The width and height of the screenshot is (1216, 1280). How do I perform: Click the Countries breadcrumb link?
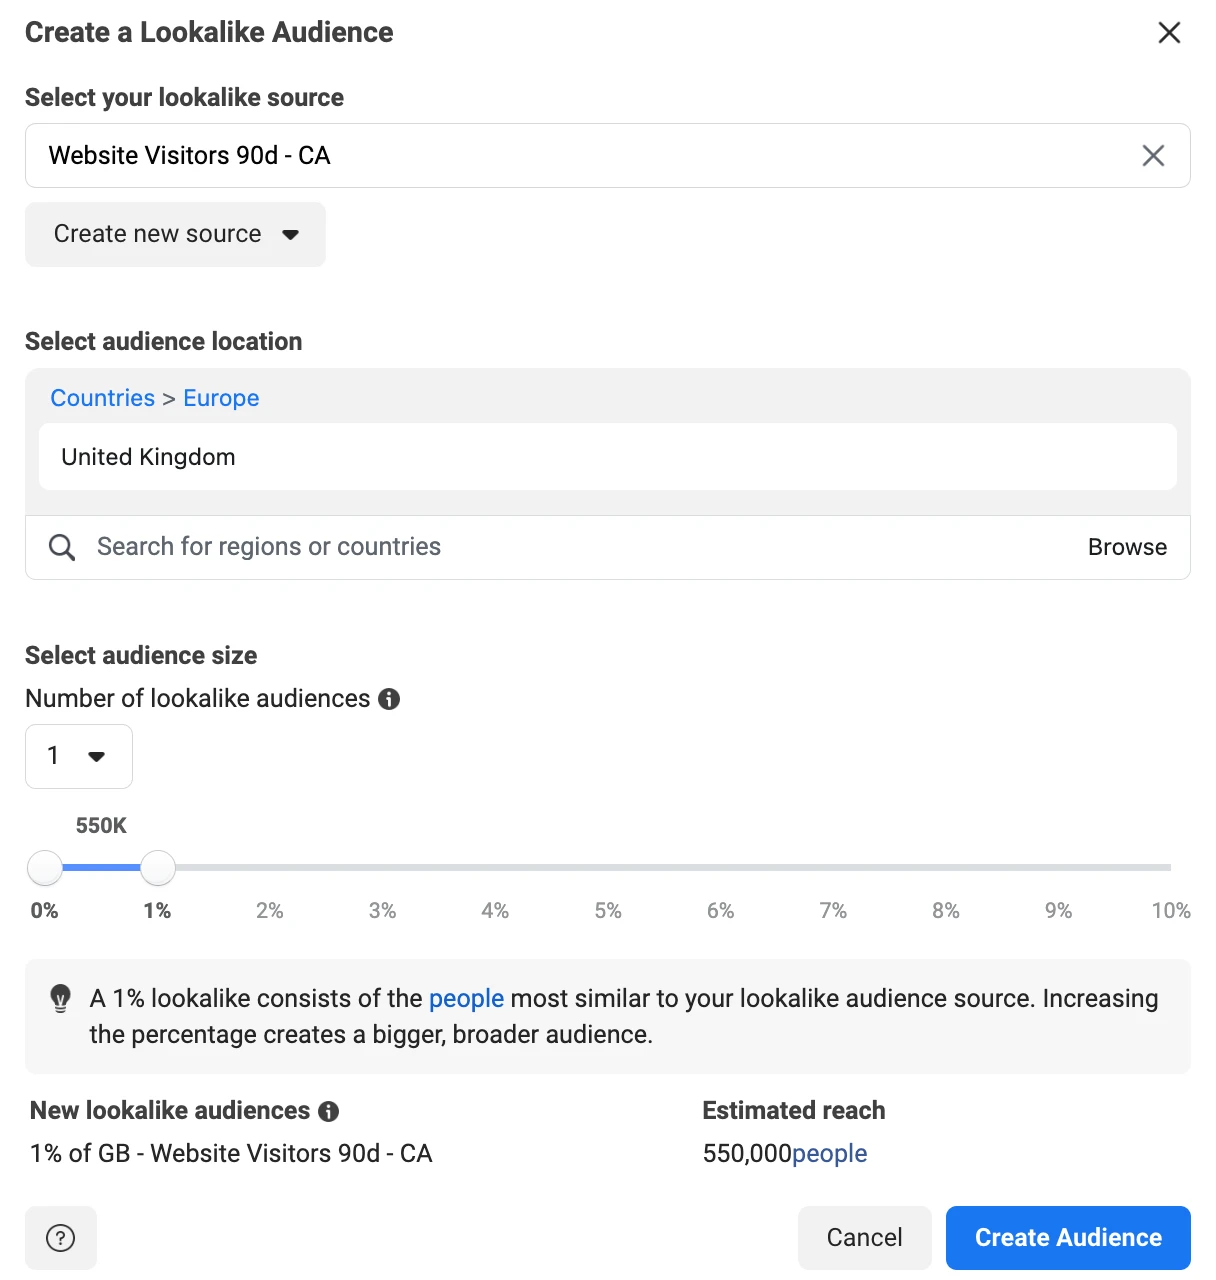pyautogui.click(x=103, y=398)
